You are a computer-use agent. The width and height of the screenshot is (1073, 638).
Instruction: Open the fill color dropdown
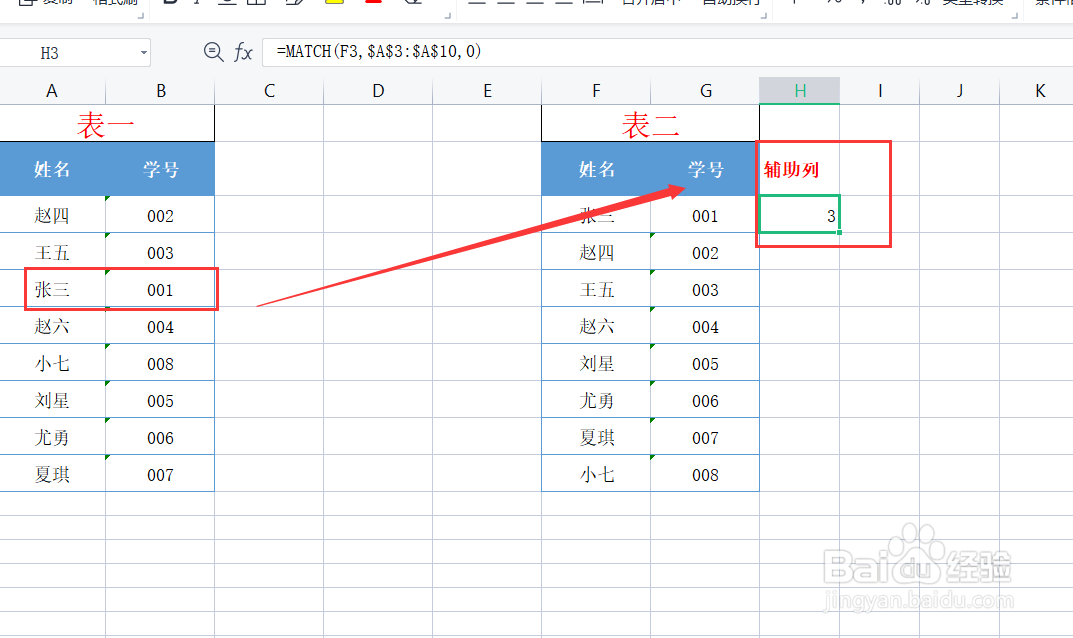click(348, 5)
